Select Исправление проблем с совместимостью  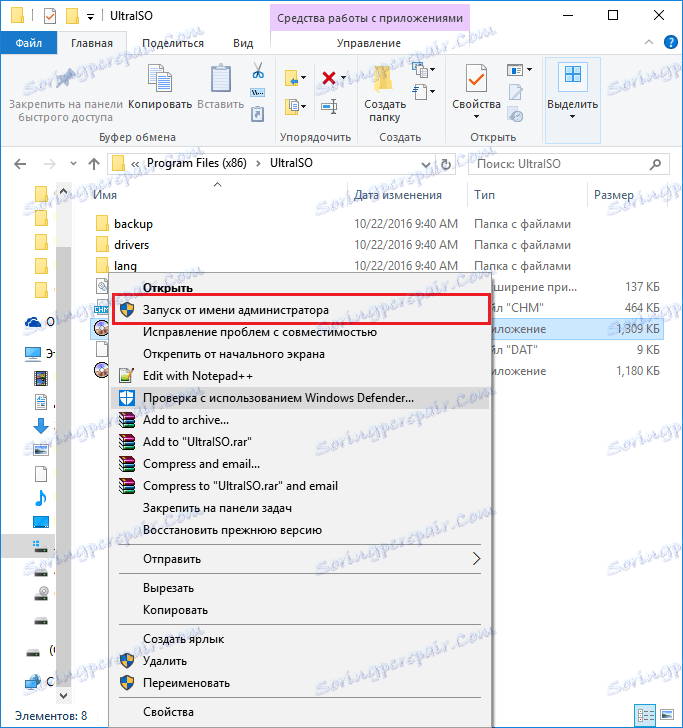pos(299,332)
